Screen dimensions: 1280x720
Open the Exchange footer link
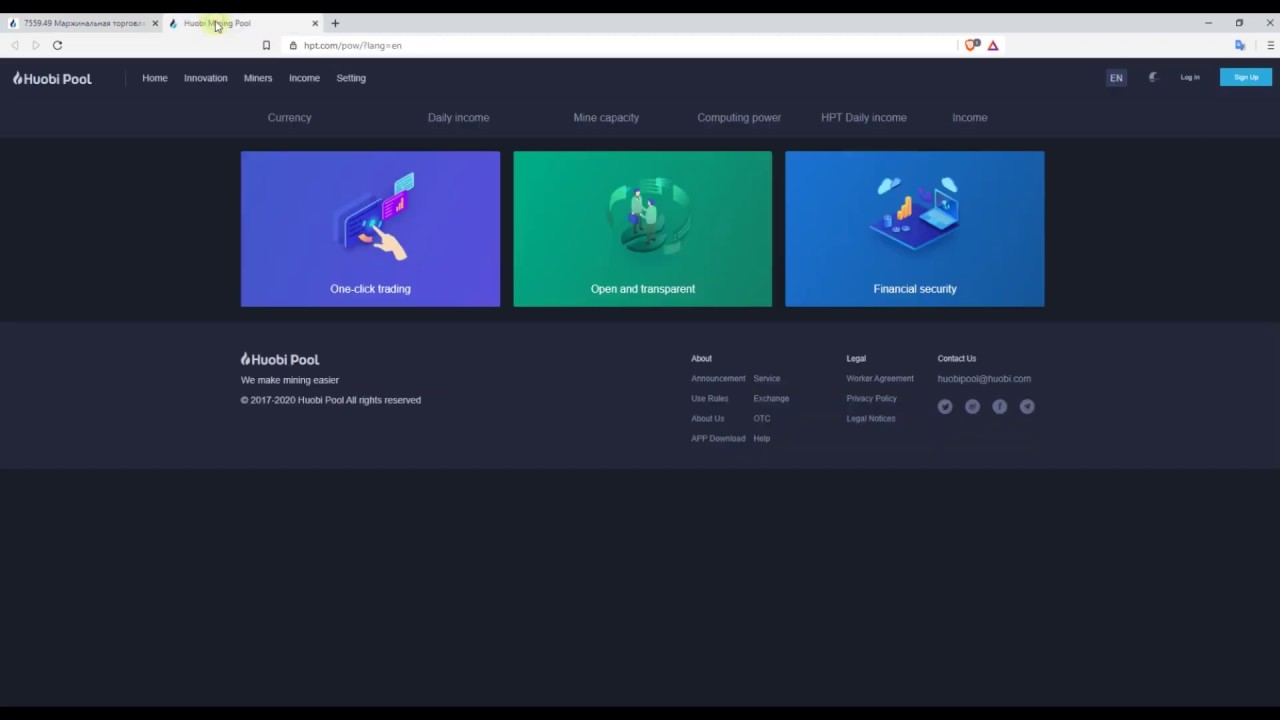click(x=771, y=398)
